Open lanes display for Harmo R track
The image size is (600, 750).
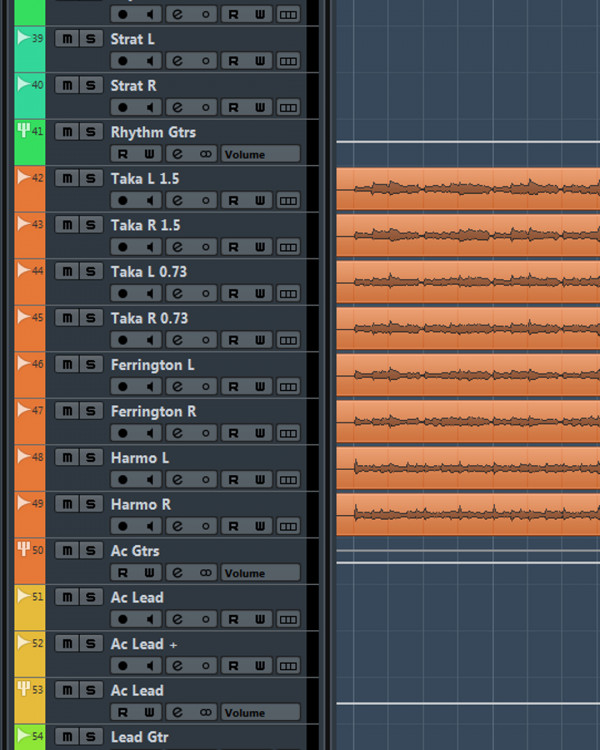pos(288,526)
